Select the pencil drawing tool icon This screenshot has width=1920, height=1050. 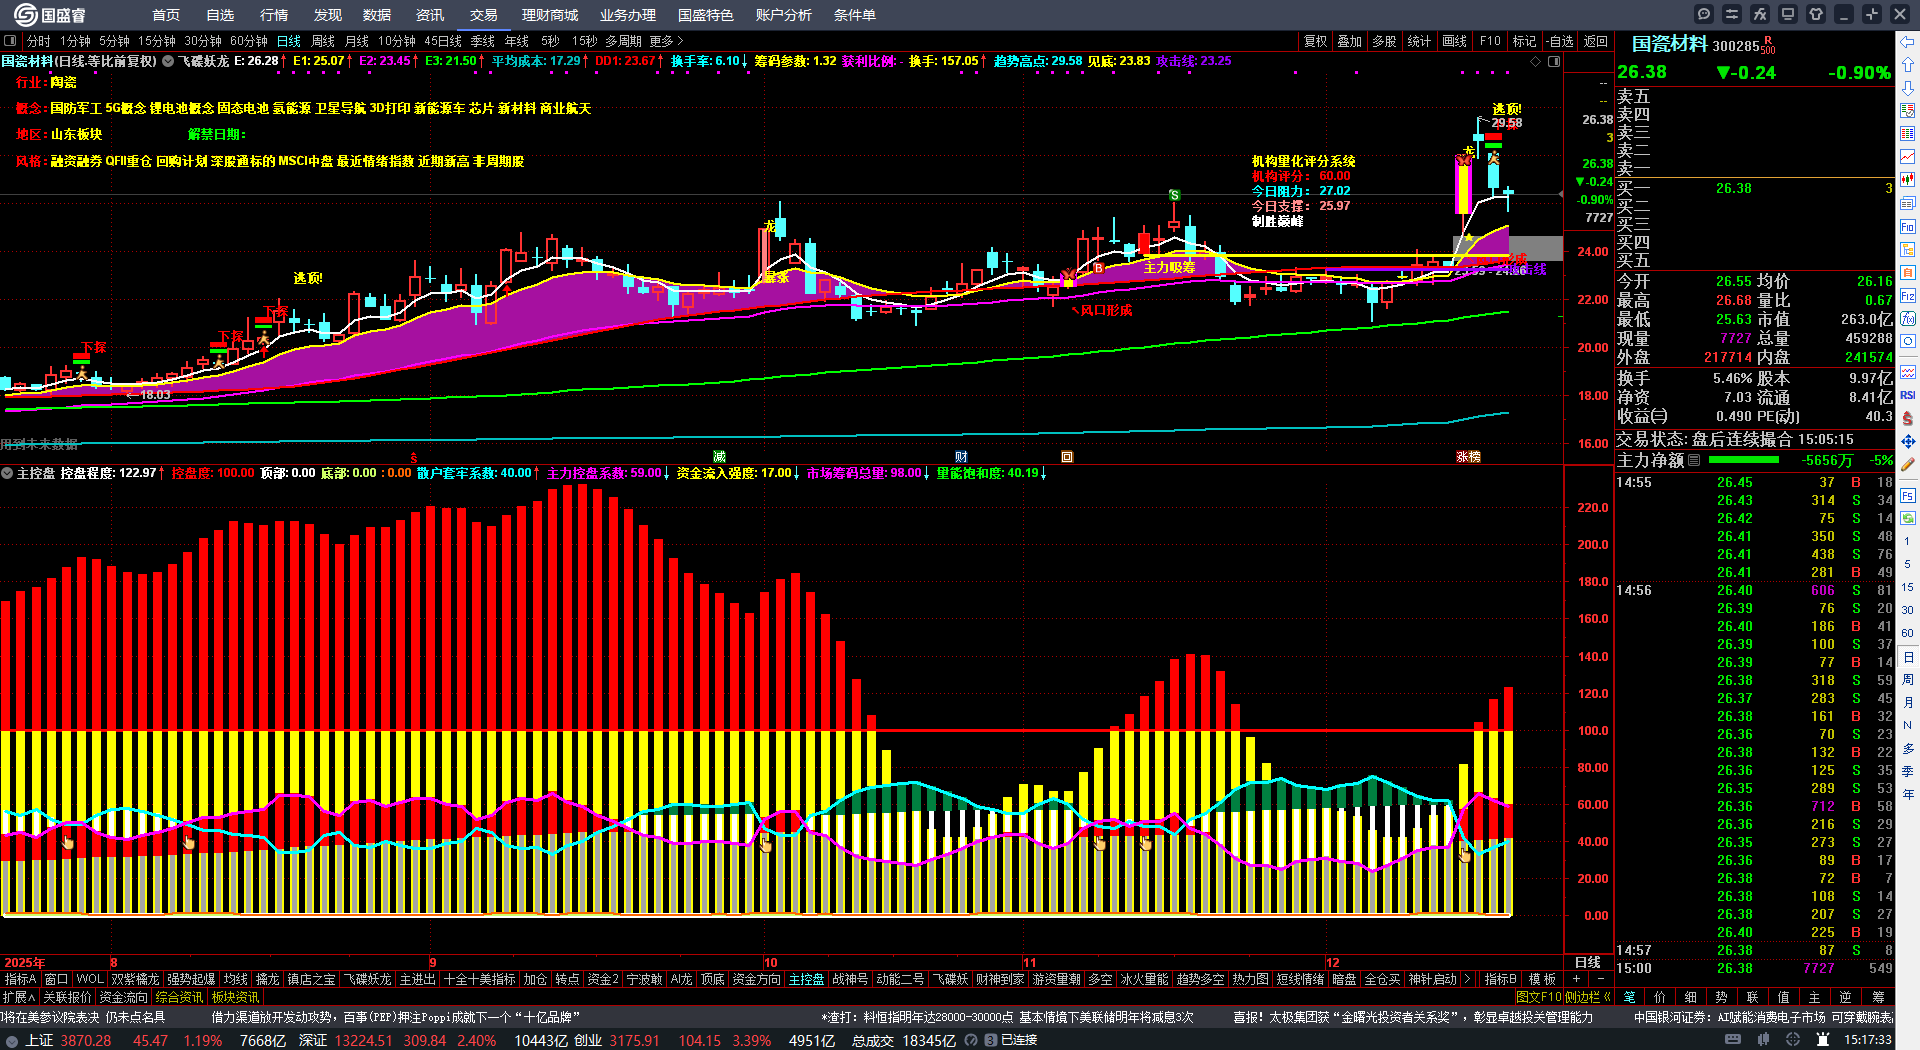1908,465
